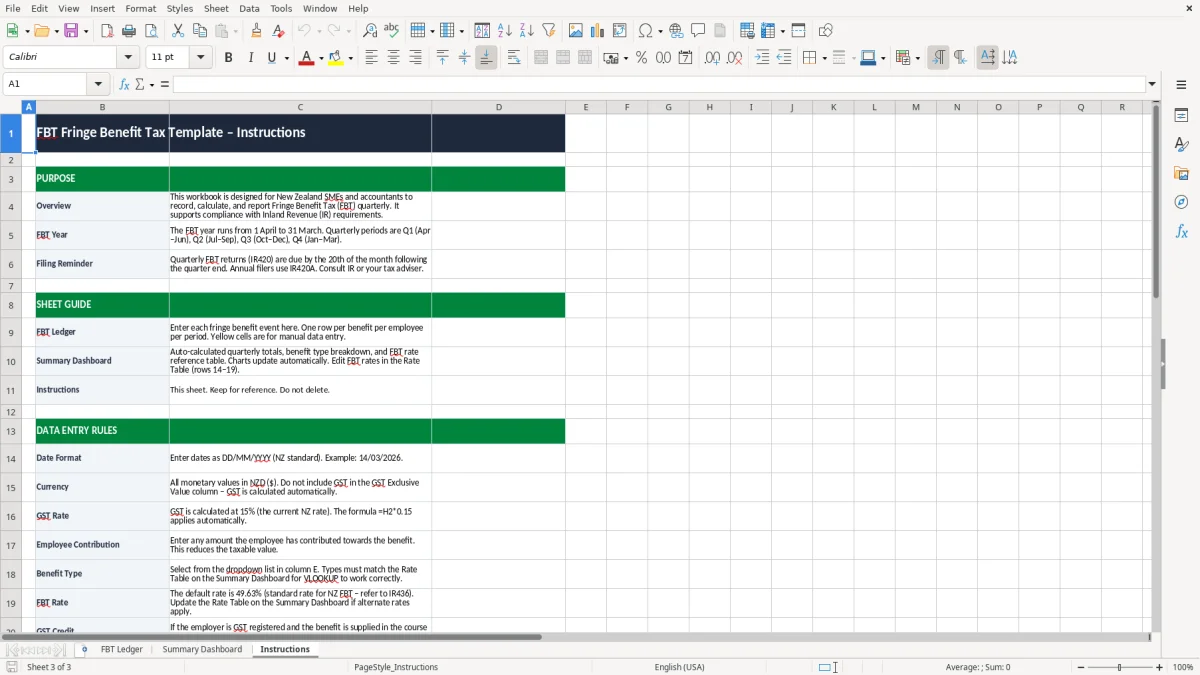
Task: Open font size dropdown
Action: [x=201, y=58]
